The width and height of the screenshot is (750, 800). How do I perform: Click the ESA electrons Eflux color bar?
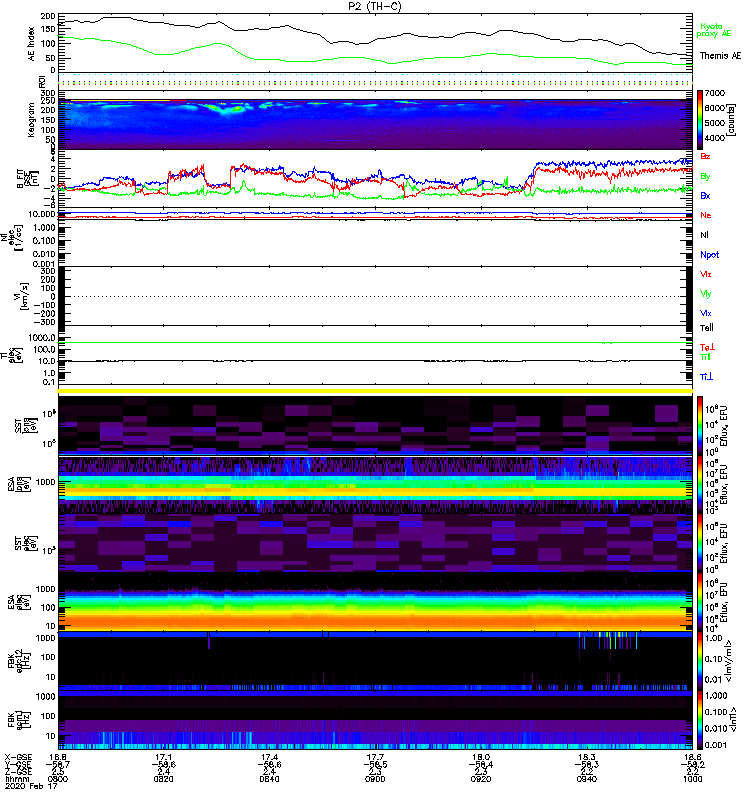click(700, 602)
